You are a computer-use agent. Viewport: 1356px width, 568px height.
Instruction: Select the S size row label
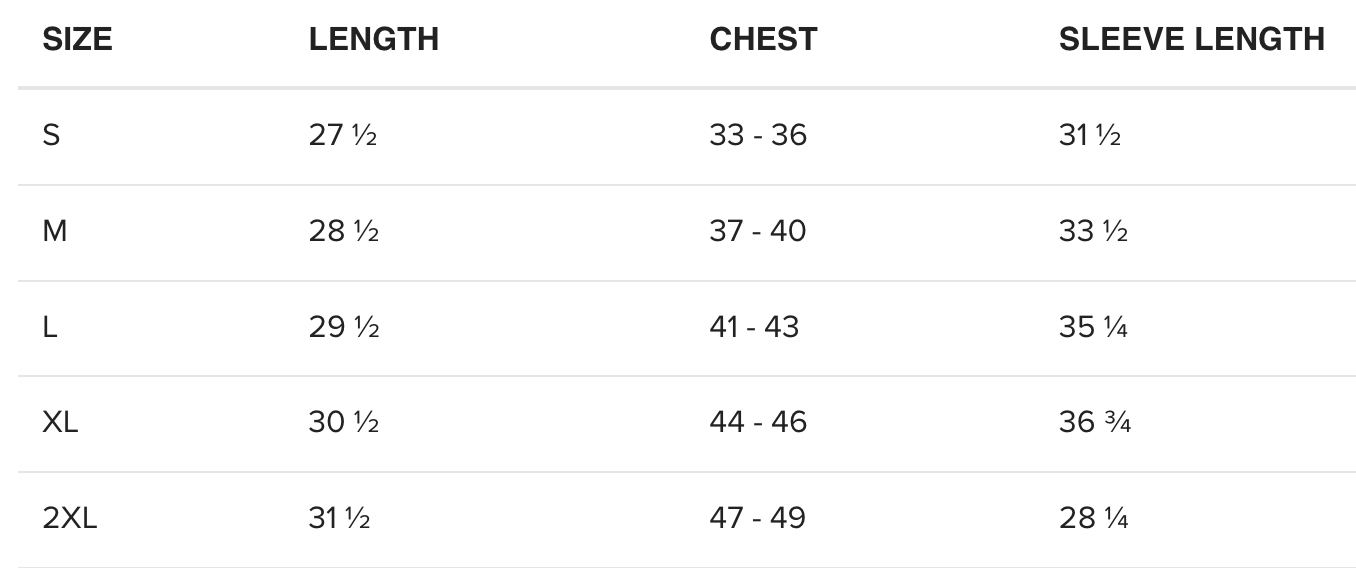click(51, 135)
